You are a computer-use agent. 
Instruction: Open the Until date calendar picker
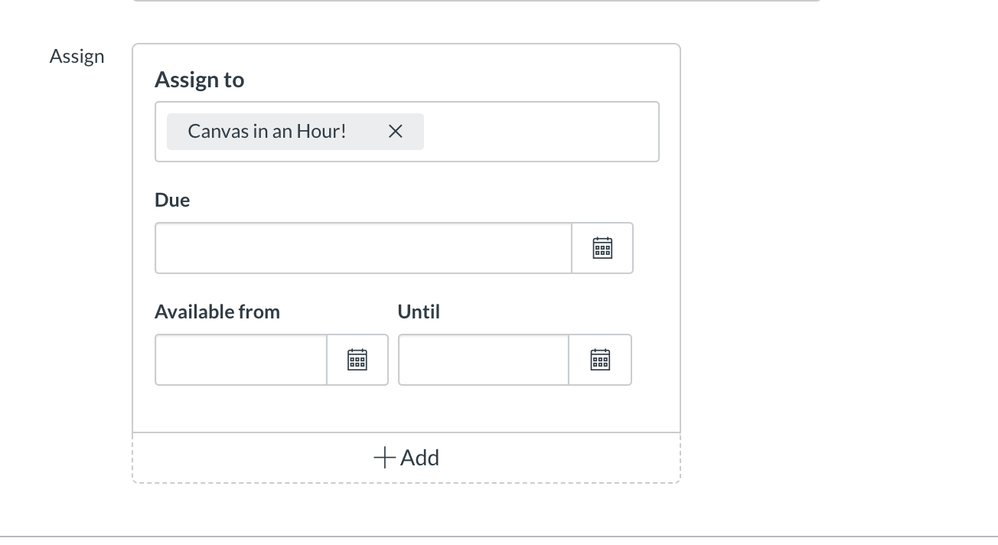[600, 360]
